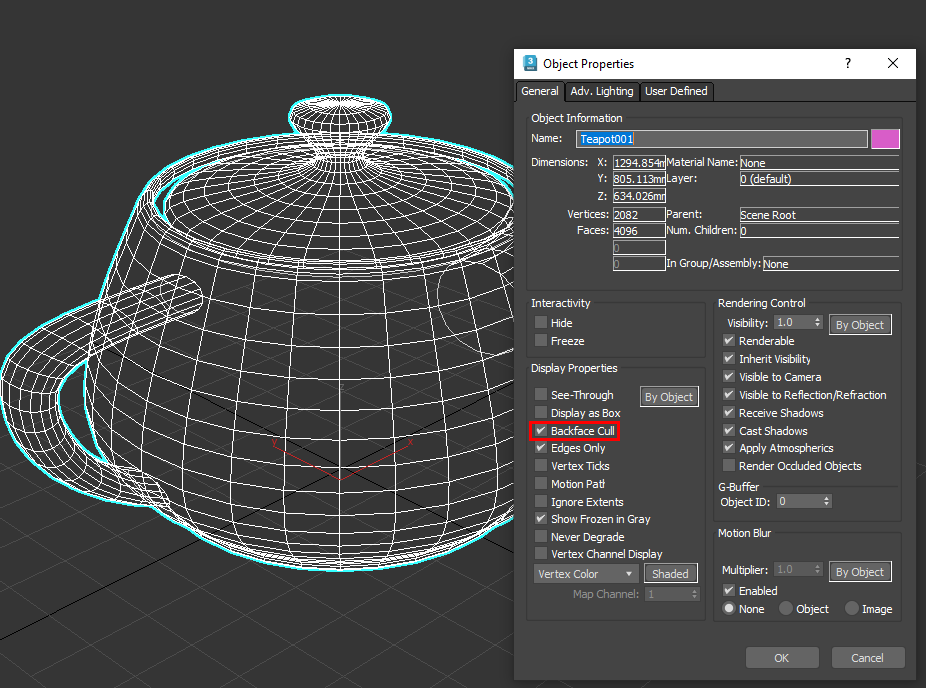The height and width of the screenshot is (688, 926).
Task: Click the Shaded button
Action: pos(670,573)
